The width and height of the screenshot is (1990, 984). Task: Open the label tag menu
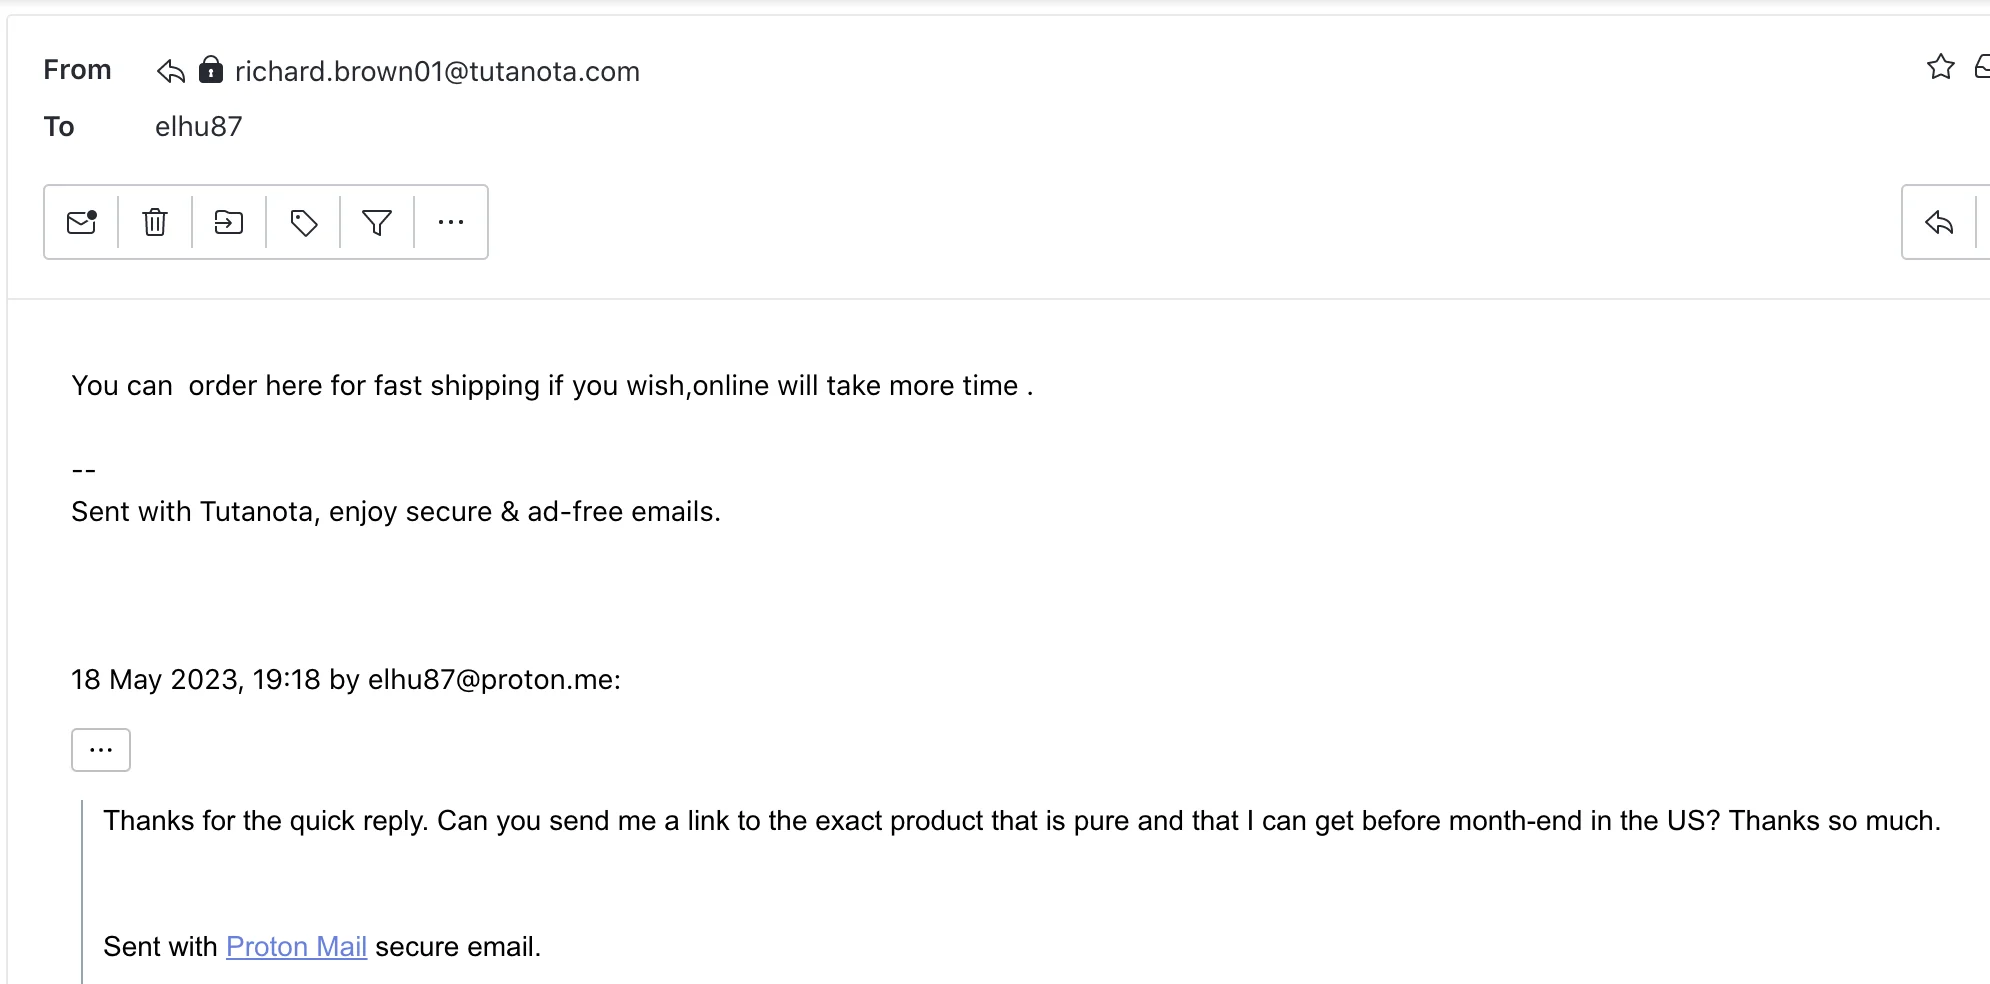click(x=303, y=222)
